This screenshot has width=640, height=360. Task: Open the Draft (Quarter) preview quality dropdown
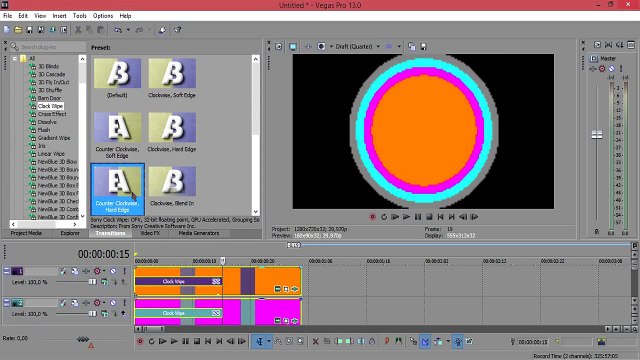point(358,47)
